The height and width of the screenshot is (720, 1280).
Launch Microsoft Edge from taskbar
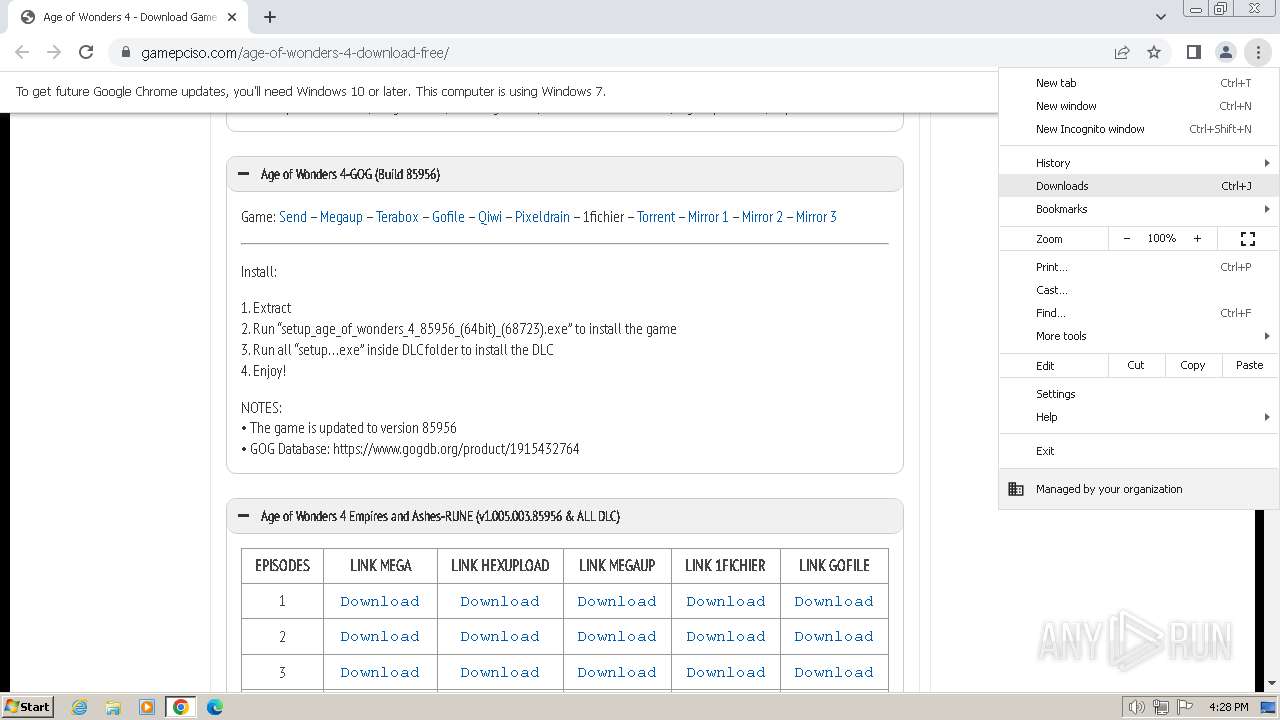(215, 707)
